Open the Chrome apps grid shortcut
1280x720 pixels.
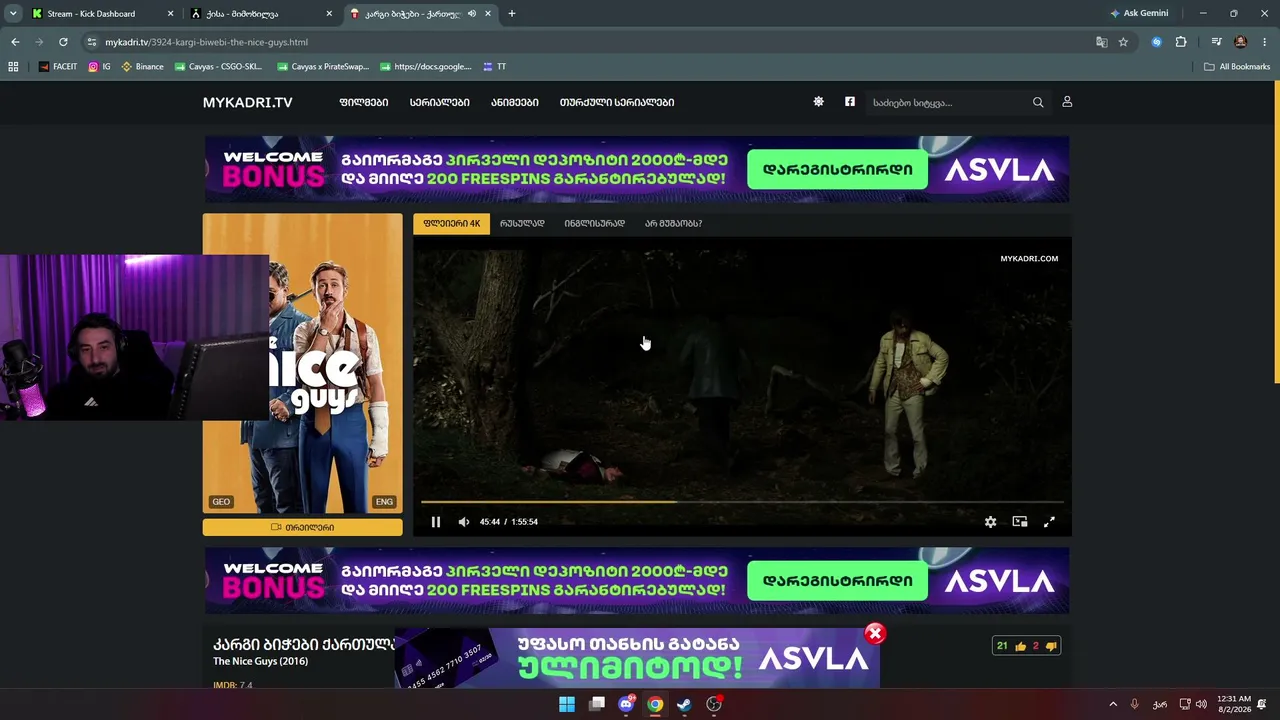pyautogui.click(x=13, y=67)
